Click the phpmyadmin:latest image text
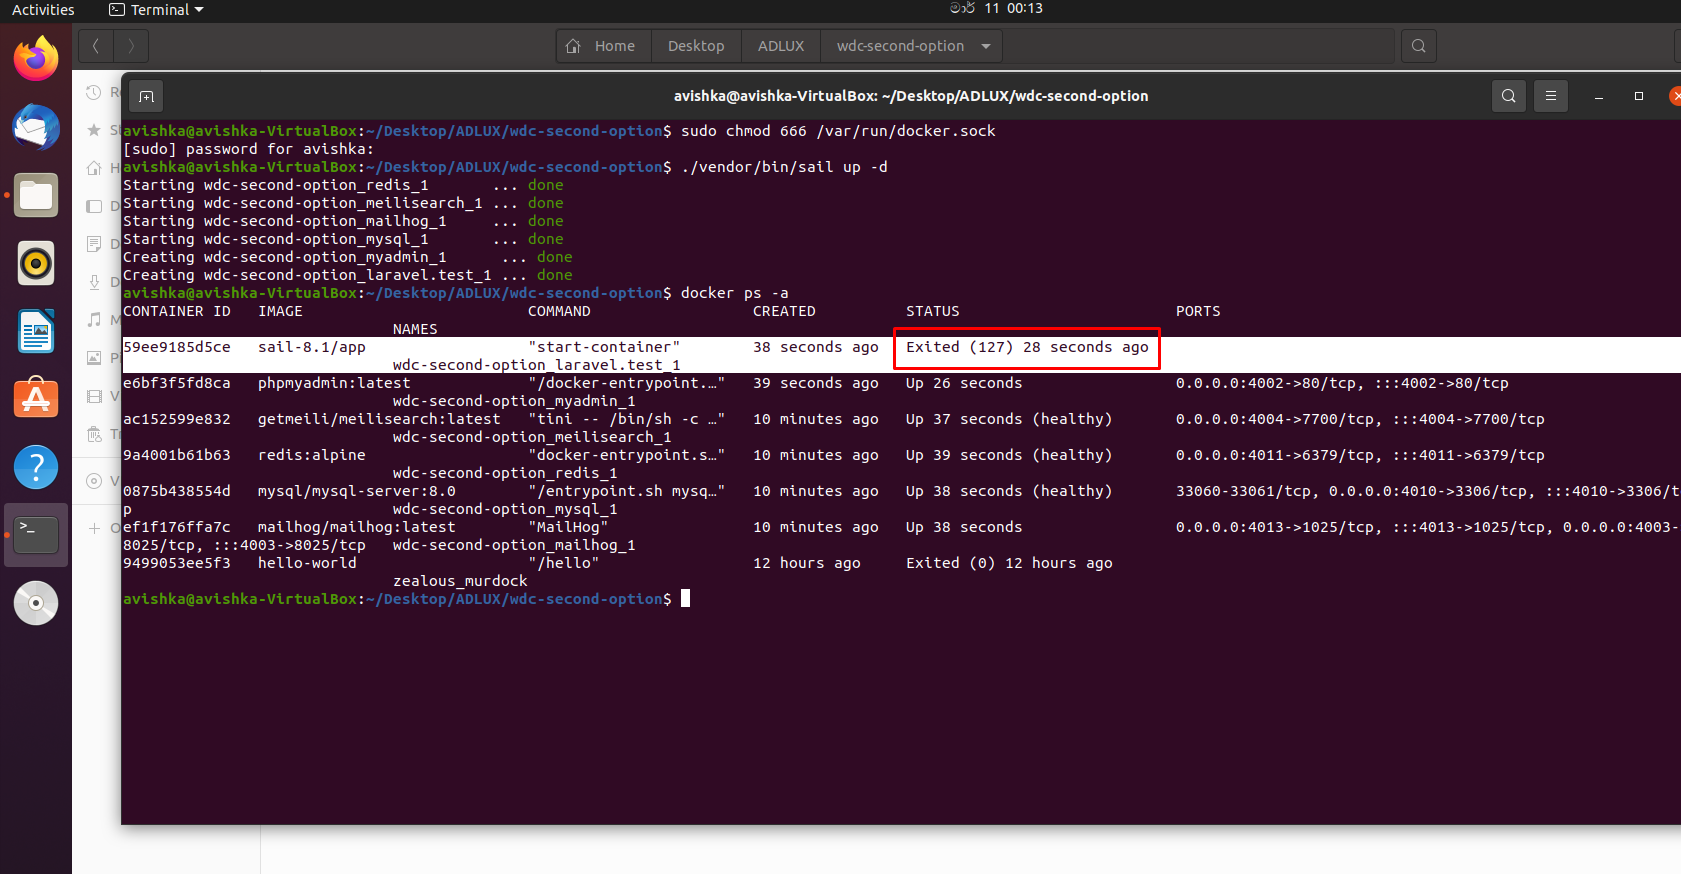1681x874 pixels. pos(334,383)
